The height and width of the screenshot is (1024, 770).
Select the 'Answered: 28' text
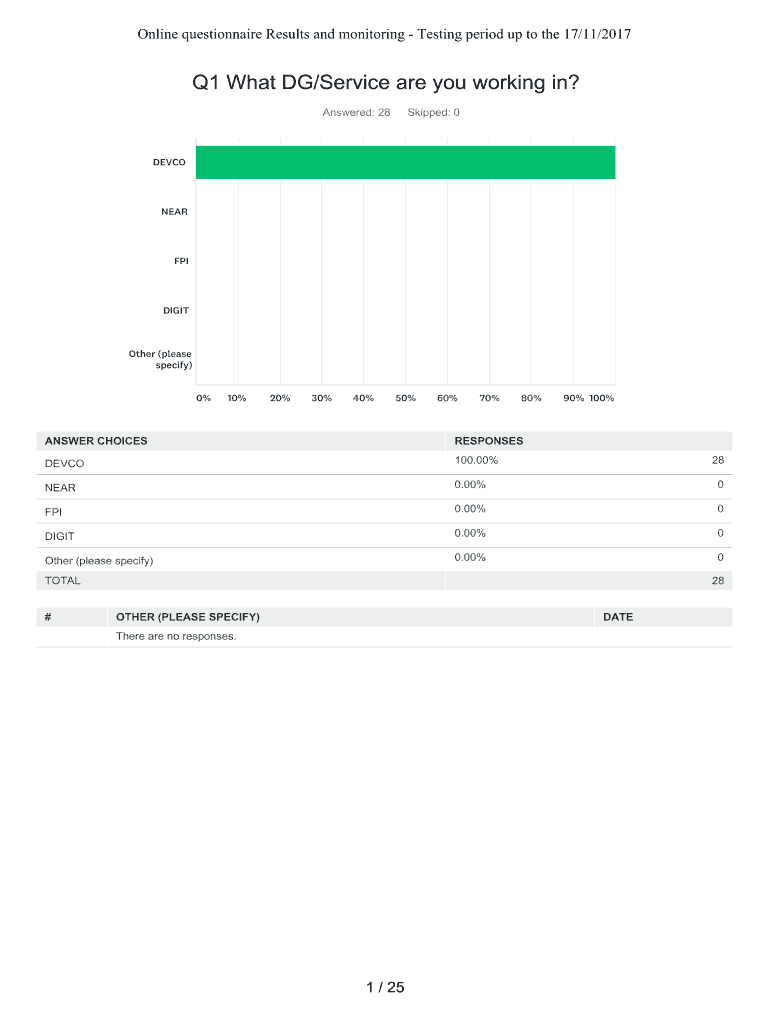pos(356,112)
